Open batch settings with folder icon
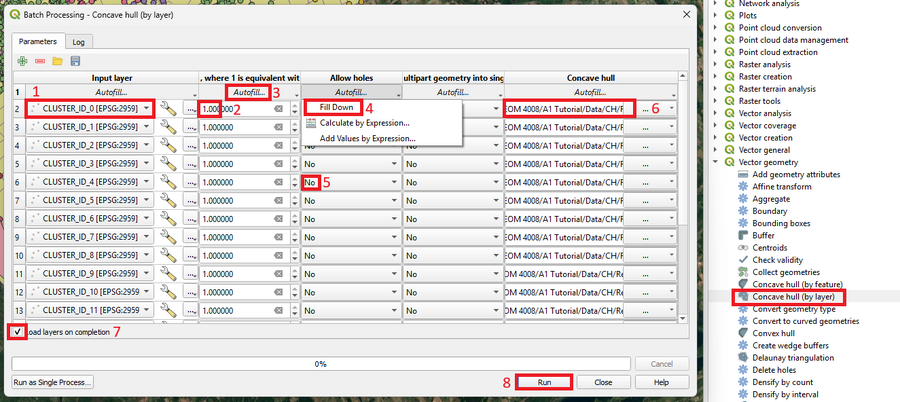The width and height of the screenshot is (900, 402). pos(57,61)
